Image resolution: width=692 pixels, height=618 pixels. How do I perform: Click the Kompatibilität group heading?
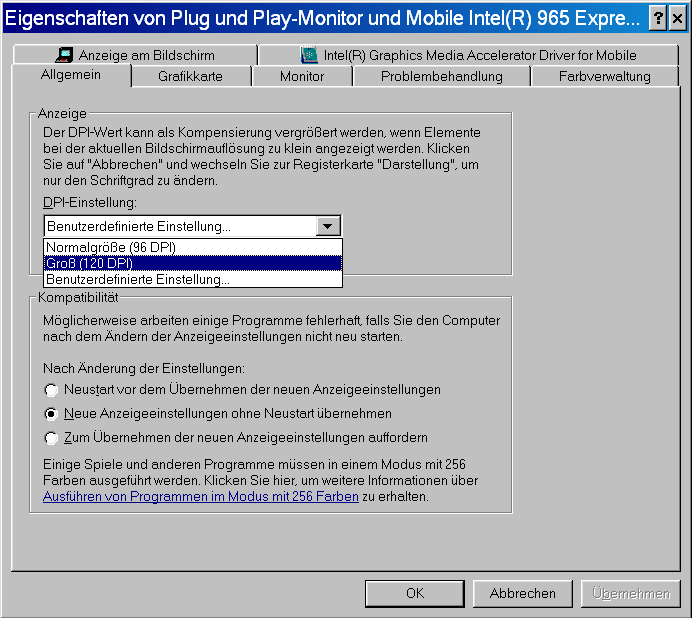point(78,298)
